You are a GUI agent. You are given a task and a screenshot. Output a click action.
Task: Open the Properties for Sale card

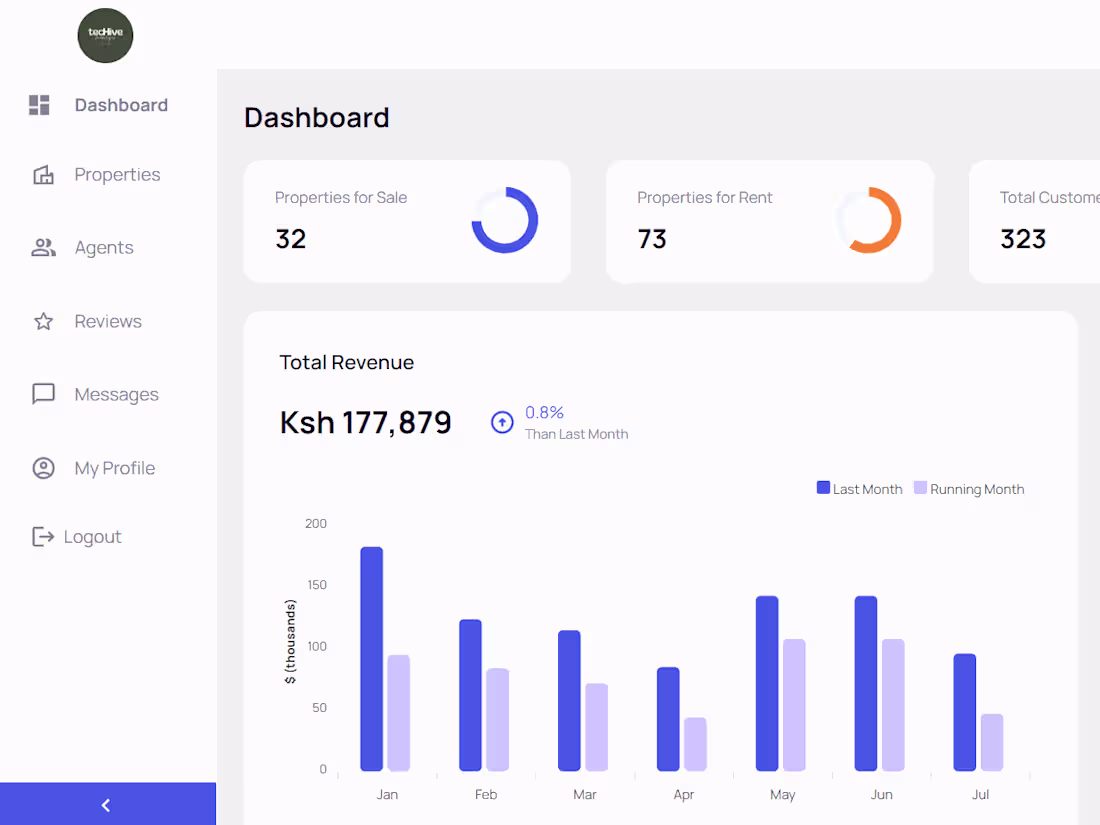point(407,222)
